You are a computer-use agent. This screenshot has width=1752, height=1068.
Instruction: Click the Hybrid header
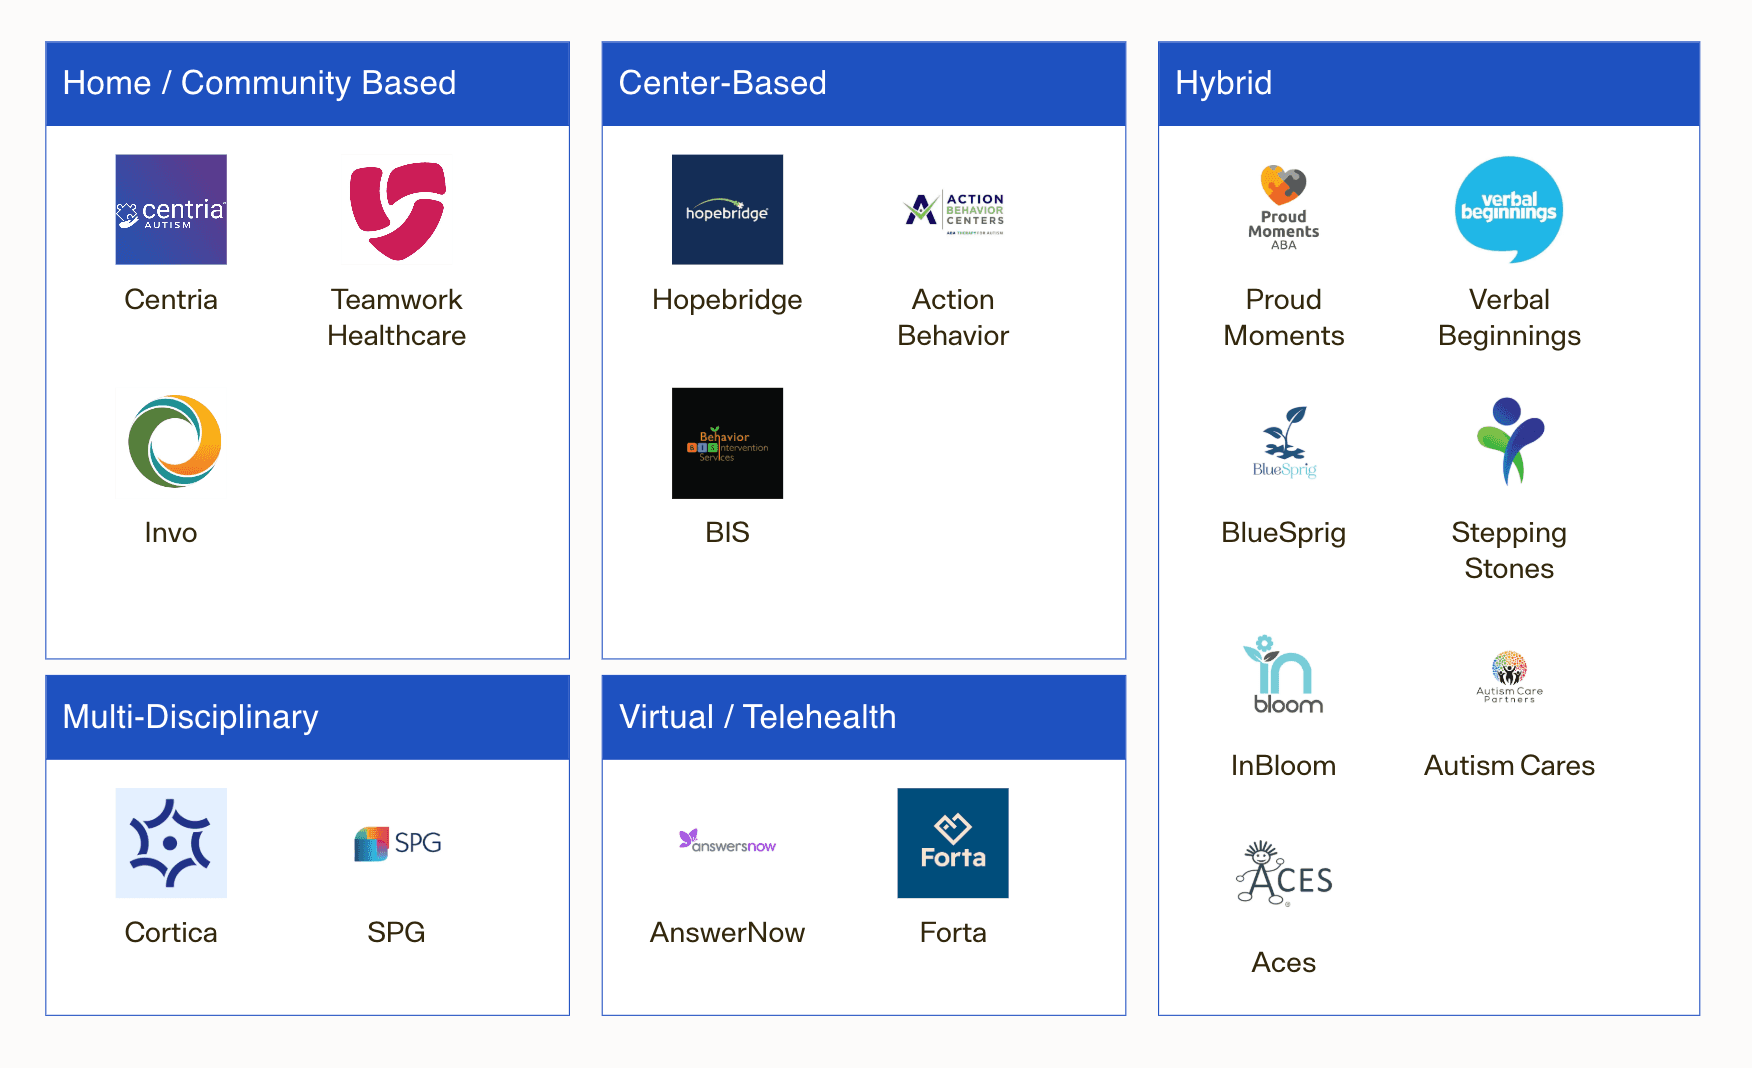pos(1429,84)
